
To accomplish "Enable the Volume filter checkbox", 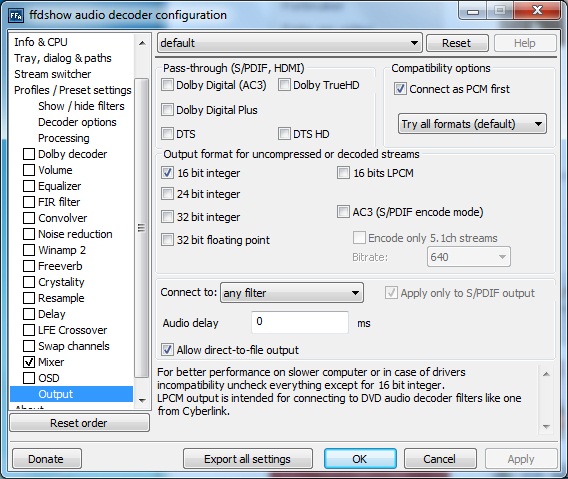I will point(29,170).
